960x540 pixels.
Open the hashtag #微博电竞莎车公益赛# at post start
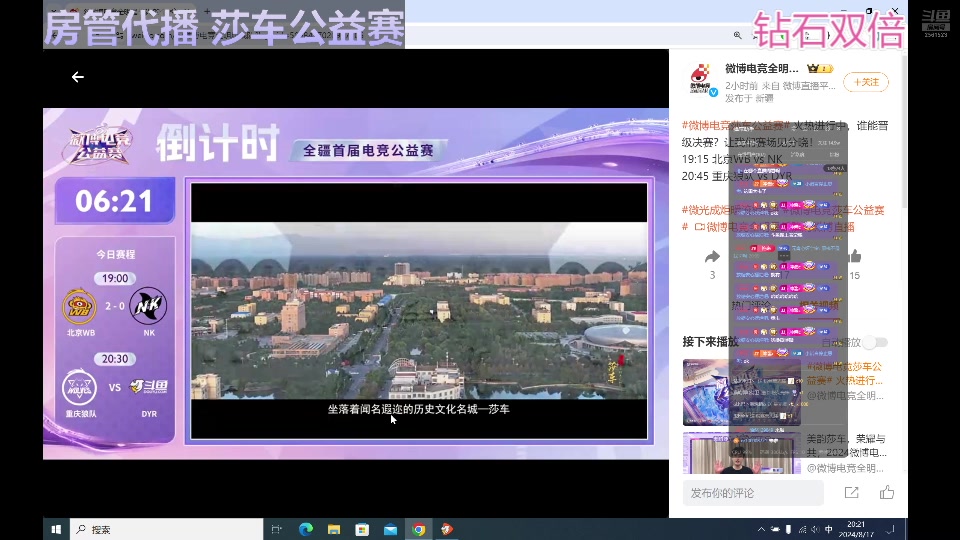(x=736, y=126)
